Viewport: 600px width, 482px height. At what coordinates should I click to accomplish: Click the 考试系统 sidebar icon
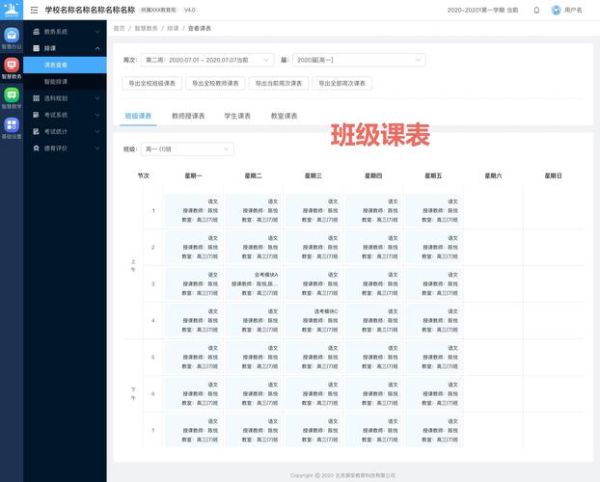pos(36,115)
